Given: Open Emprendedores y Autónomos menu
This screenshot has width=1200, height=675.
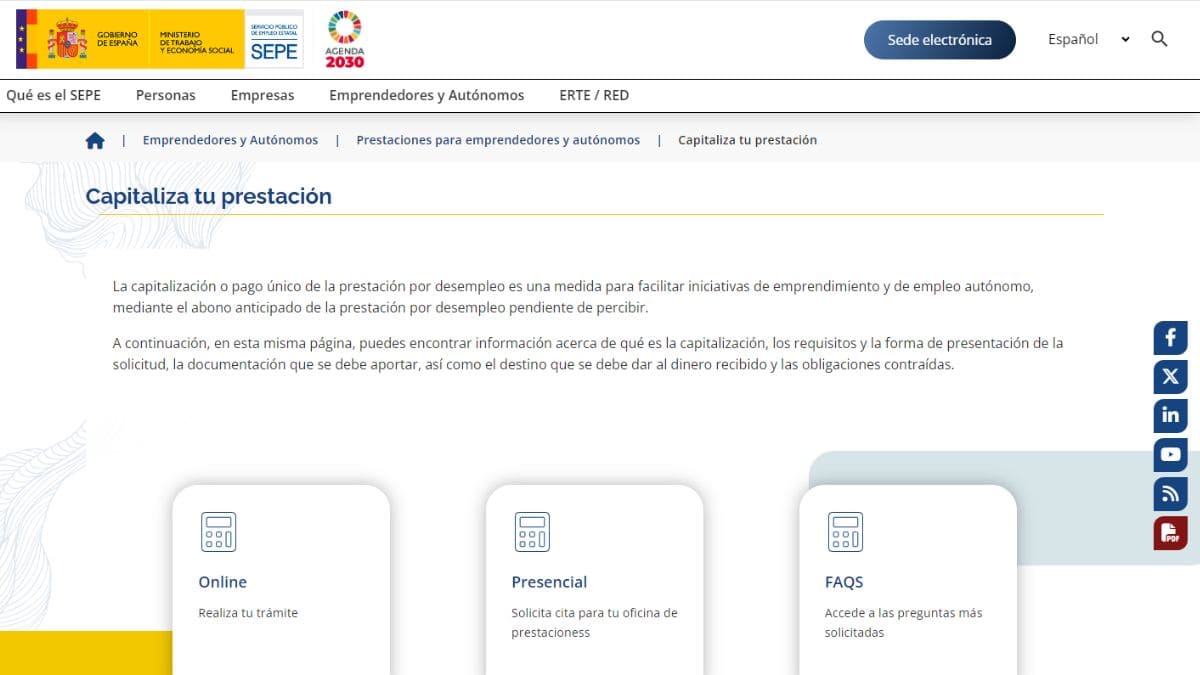Looking at the screenshot, I should [x=426, y=95].
